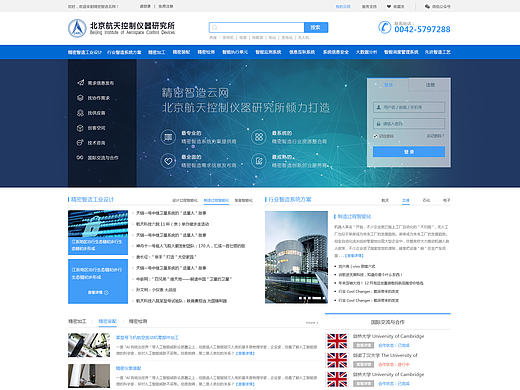Click the magnifier icon inside the search box
The height and width of the screenshot is (390, 520).
click(215, 28)
